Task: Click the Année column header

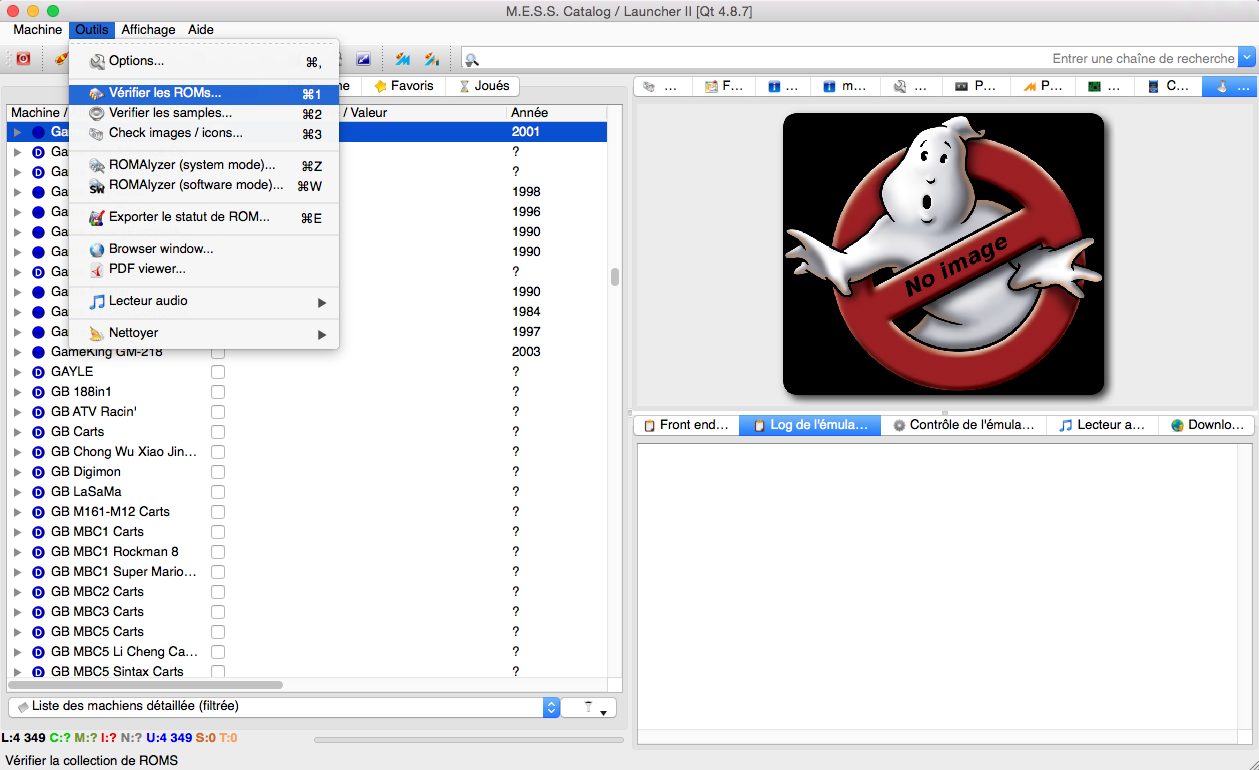Action: click(x=557, y=113)
